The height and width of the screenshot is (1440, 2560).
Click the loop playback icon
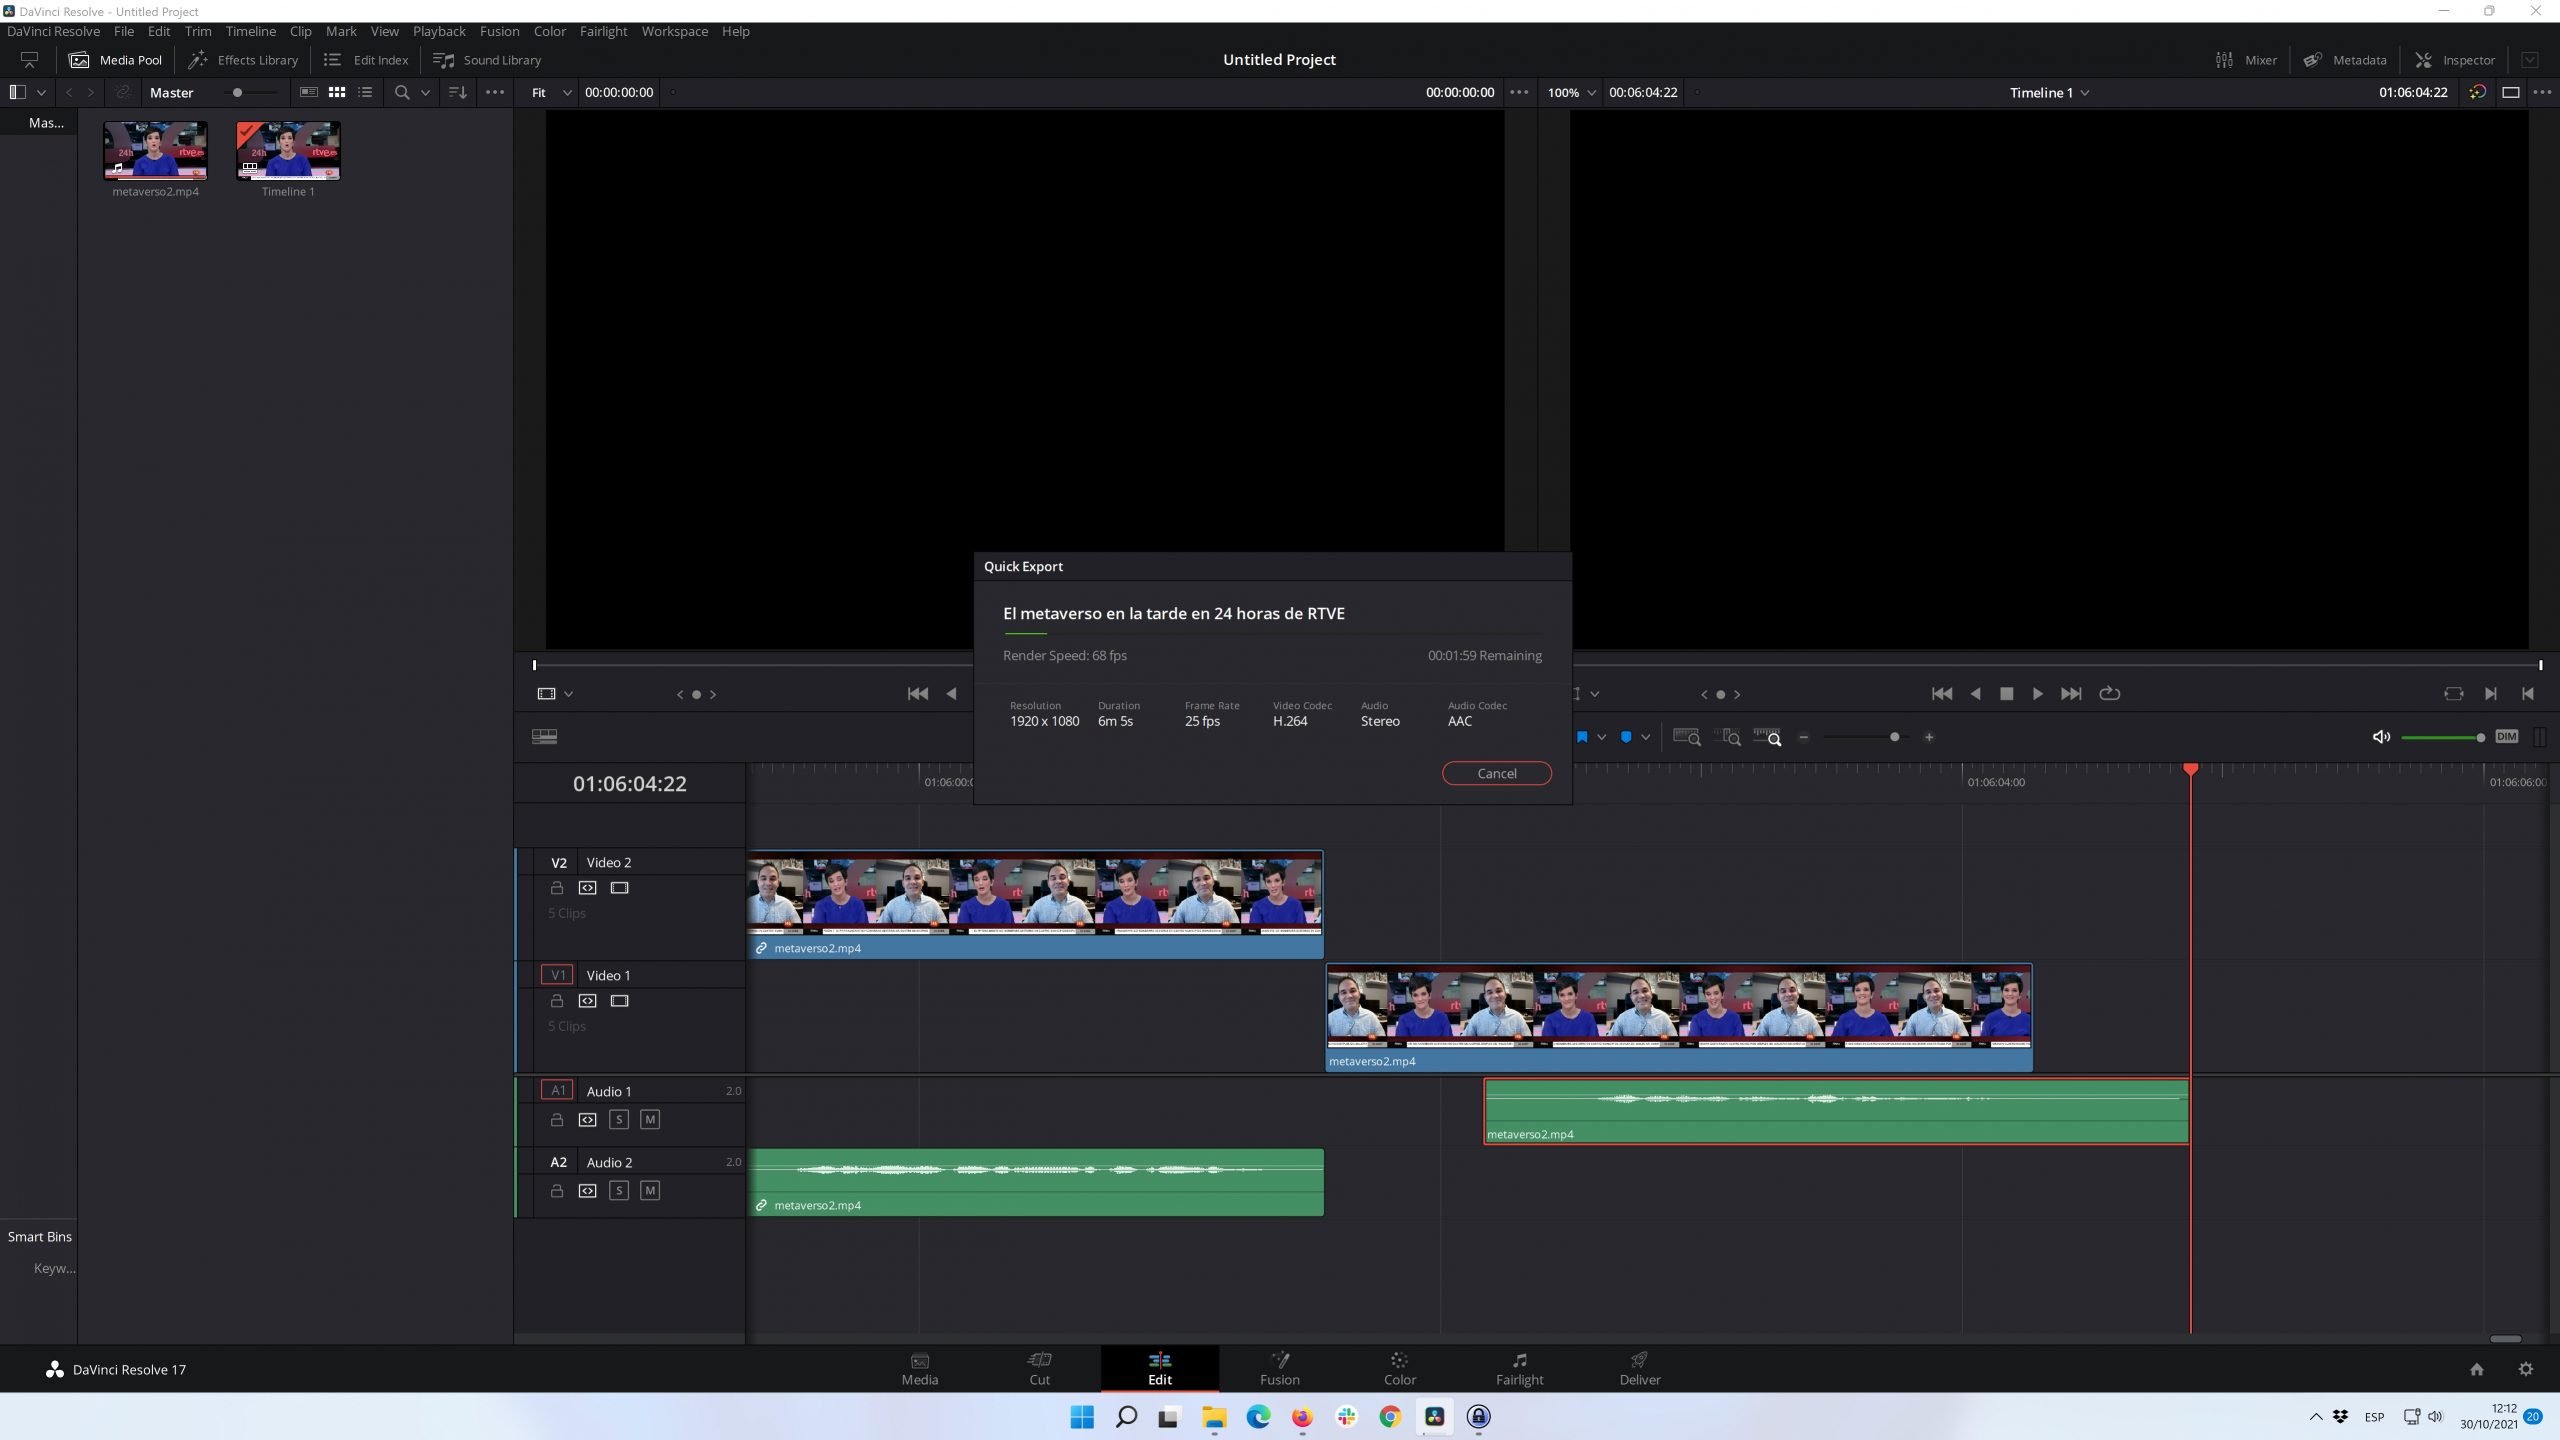tap(2109, 694)
